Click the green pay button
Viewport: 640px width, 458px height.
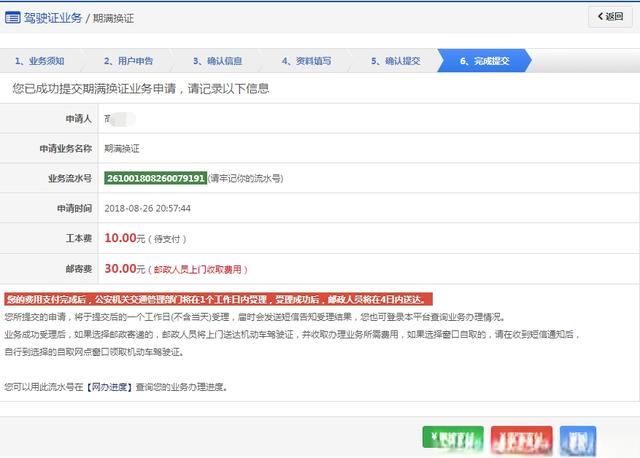click(453, 438)
